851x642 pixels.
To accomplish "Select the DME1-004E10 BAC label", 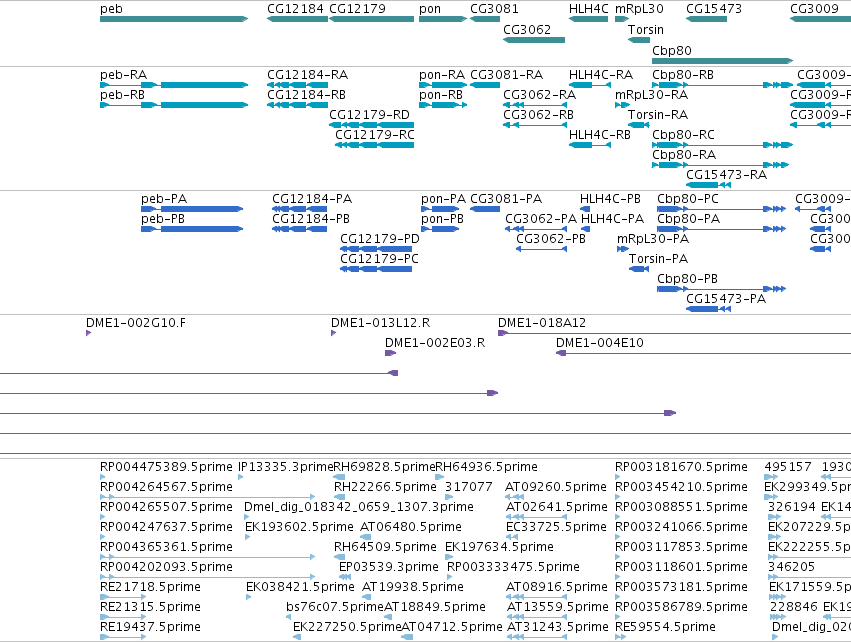I will click(600, 344).
